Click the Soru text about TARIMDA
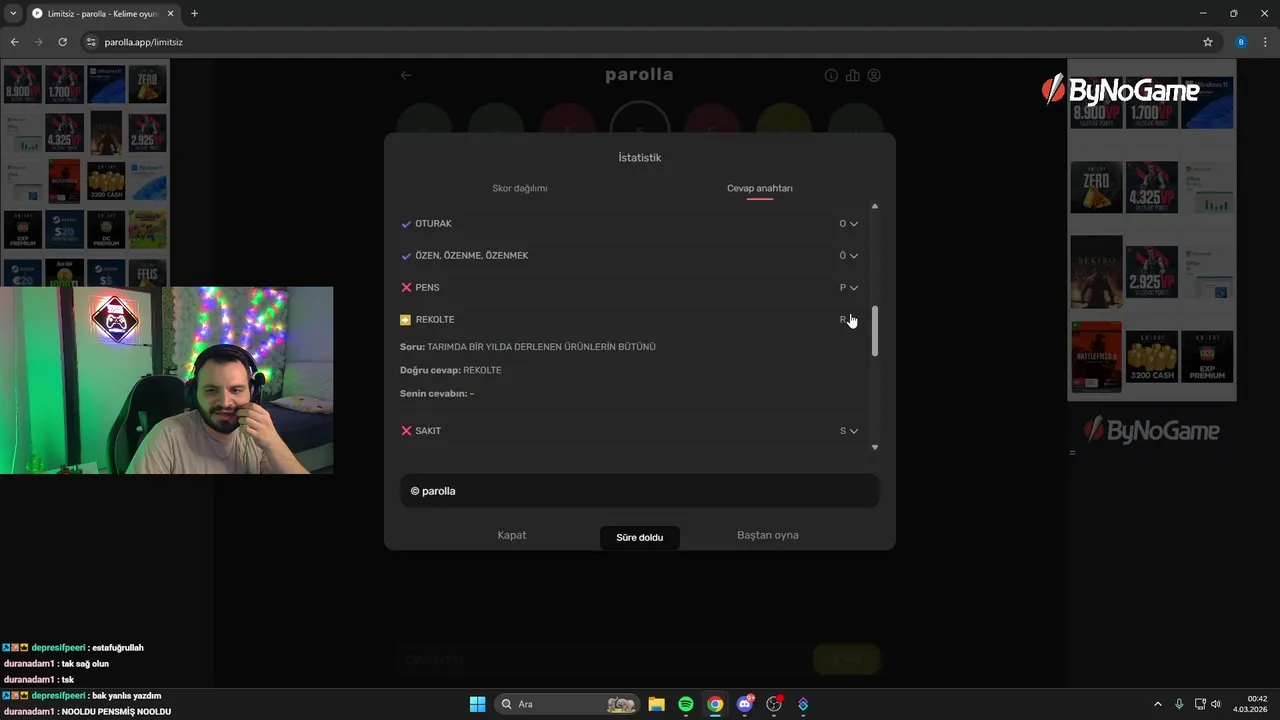The height and width of the screenshot is (720, 1280). click(528, 347)
